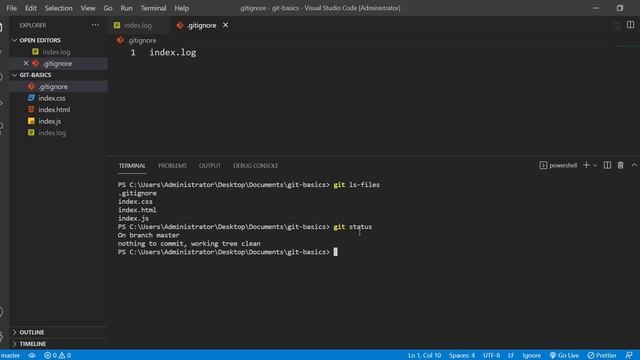Restore the window size
Screen dimensions: 640x360
(620, 8)
